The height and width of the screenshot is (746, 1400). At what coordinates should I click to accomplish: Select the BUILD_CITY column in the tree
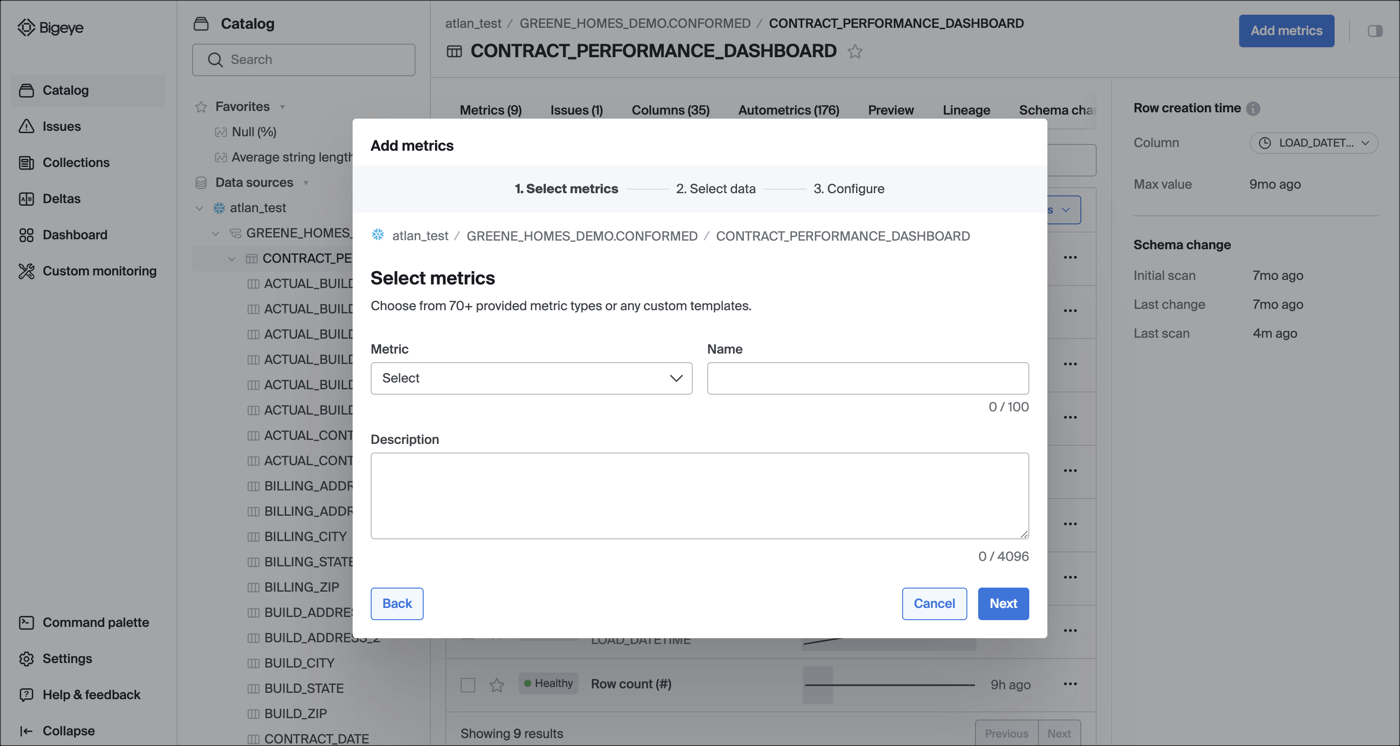tap(299, 663)
